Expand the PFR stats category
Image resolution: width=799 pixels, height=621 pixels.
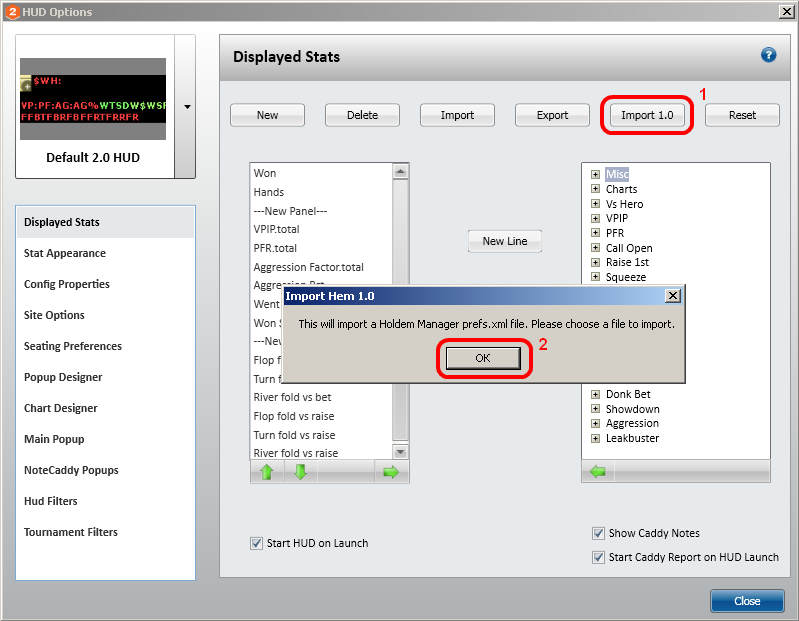coord(595,233)
